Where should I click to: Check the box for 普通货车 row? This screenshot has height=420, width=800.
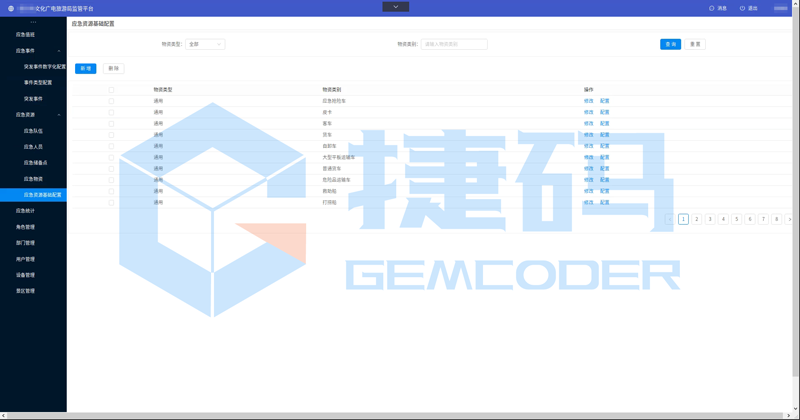[x=111, y=168]
